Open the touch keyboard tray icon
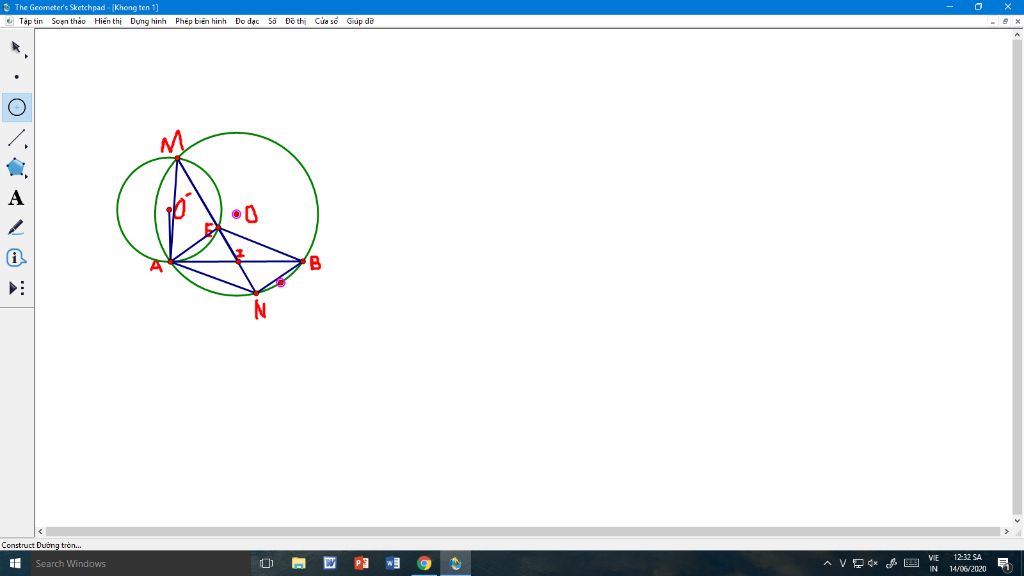 912,563
